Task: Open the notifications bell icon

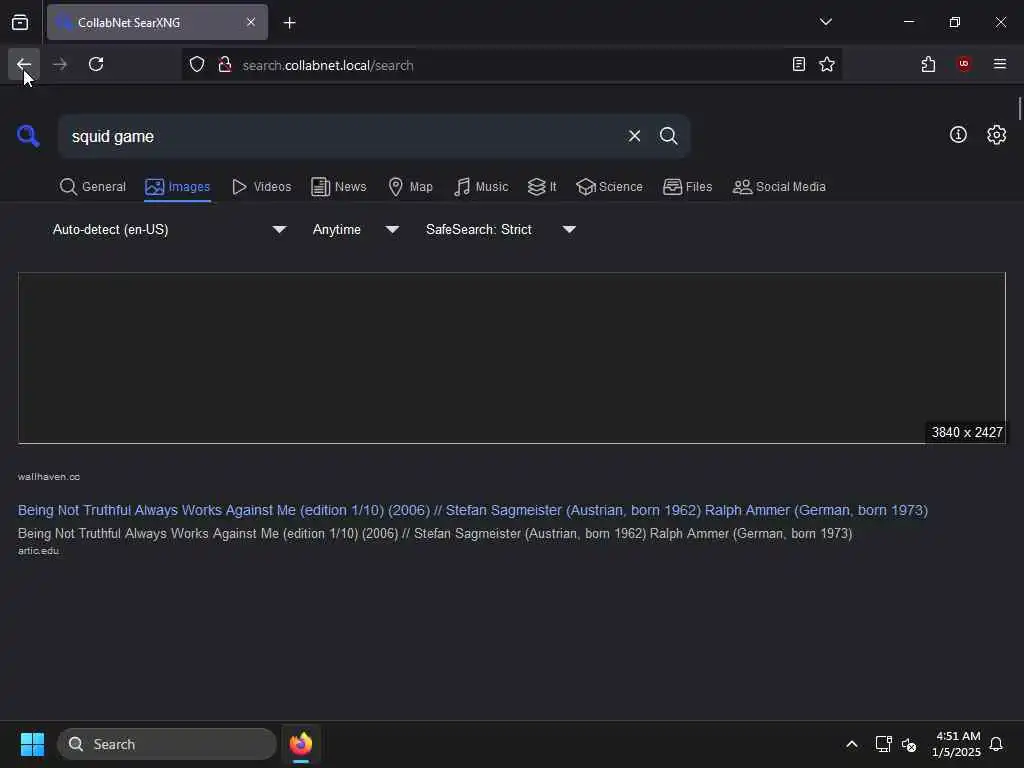Action: (996, 744)
